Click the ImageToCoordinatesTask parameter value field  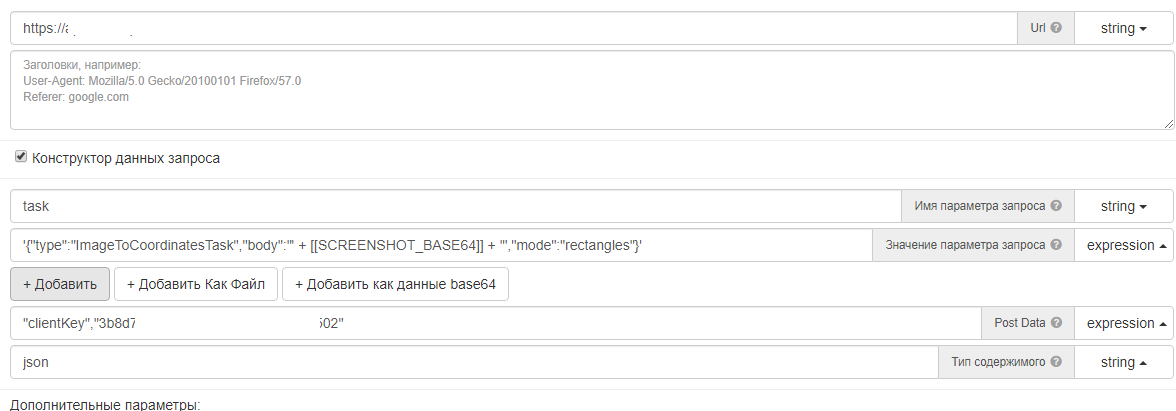click(x=440, y=245)
